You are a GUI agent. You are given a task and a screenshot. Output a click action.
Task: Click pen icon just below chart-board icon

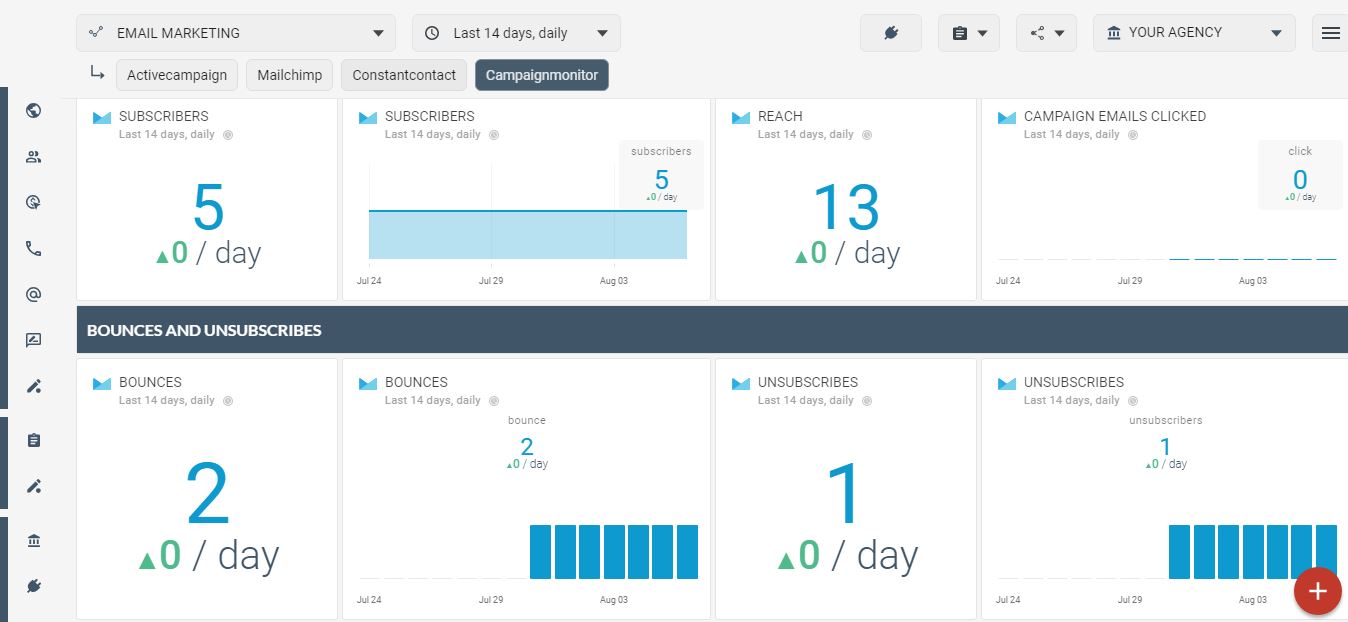coord(33,386)
